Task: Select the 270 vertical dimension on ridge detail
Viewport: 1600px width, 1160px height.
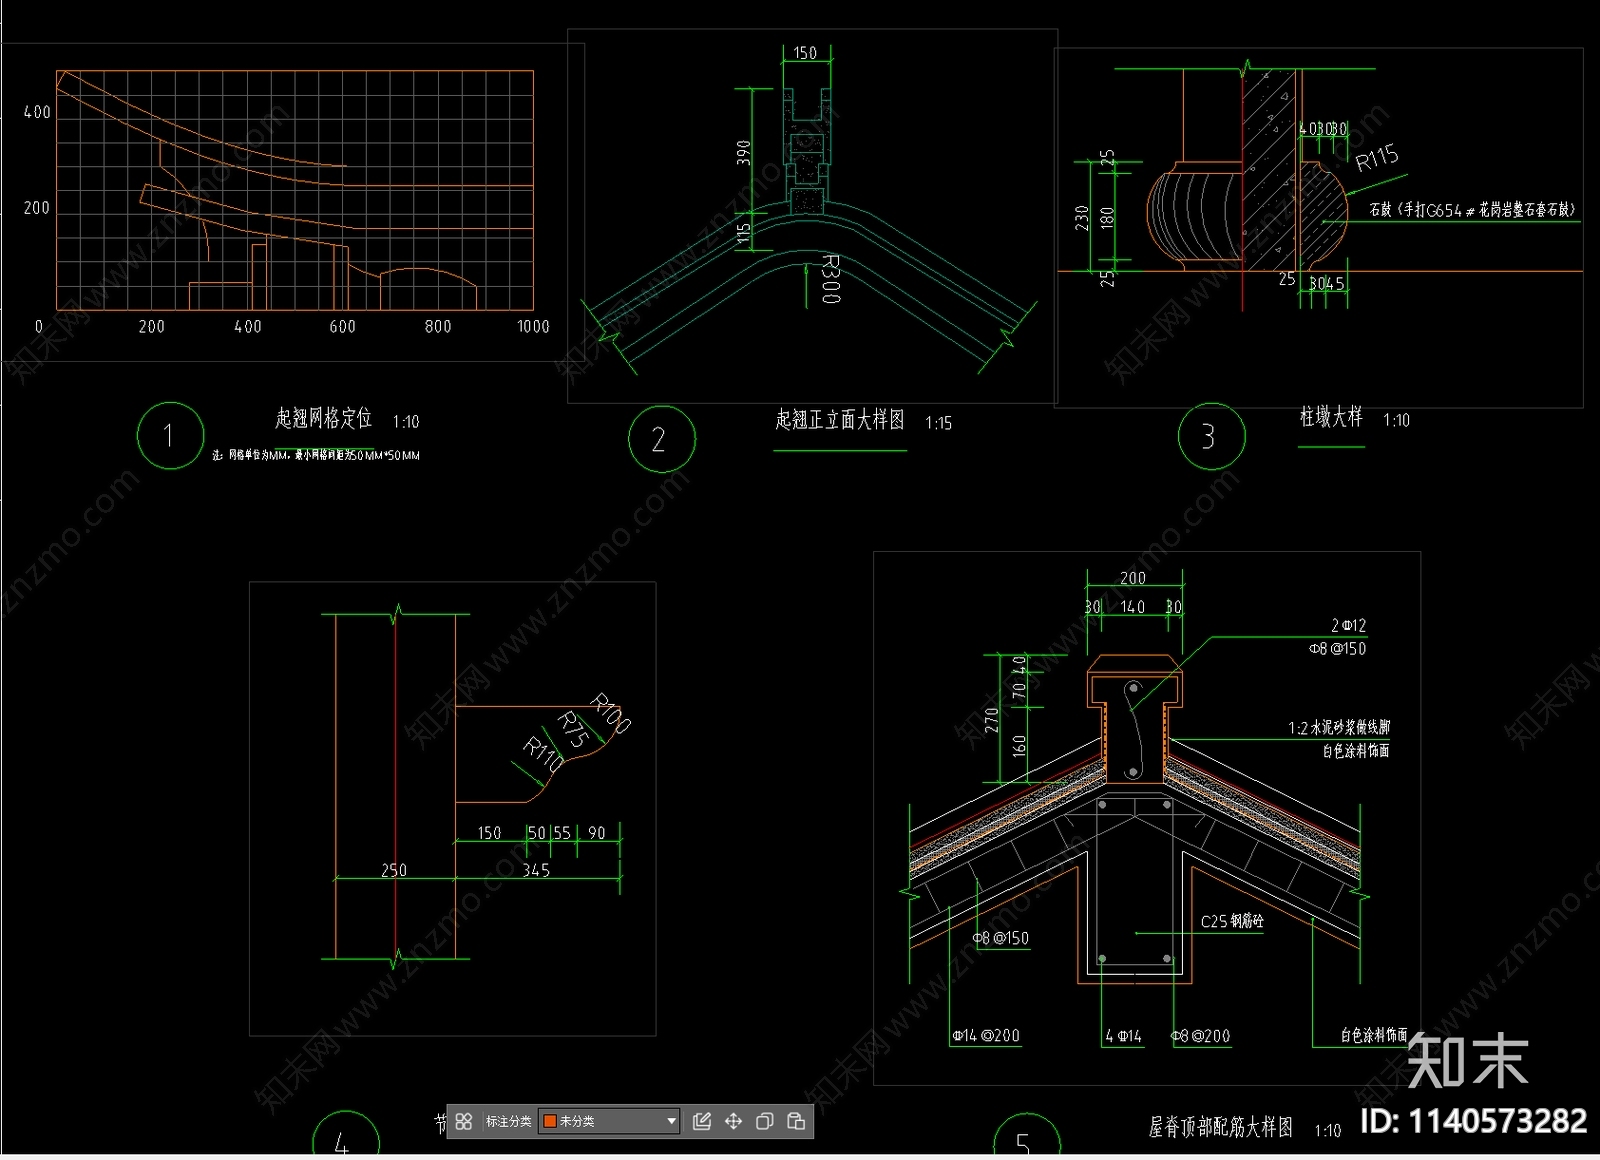Action: 992,720
